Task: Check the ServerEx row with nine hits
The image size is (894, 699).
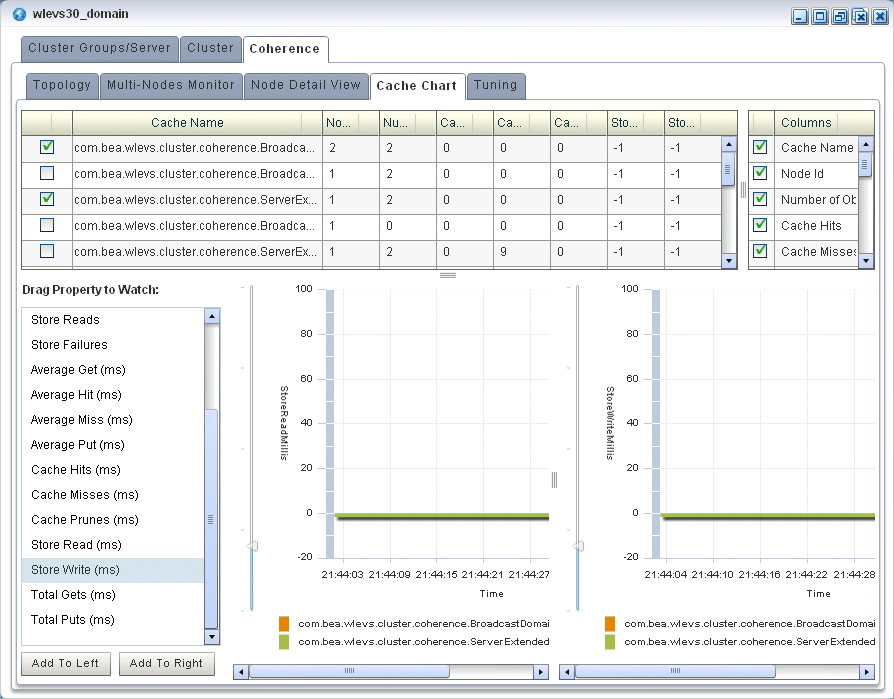Action: 47,251
